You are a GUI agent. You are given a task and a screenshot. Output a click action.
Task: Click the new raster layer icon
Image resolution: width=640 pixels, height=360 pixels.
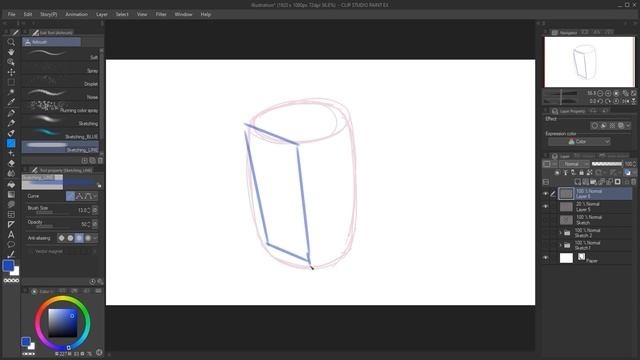click(x=578, y=182)
